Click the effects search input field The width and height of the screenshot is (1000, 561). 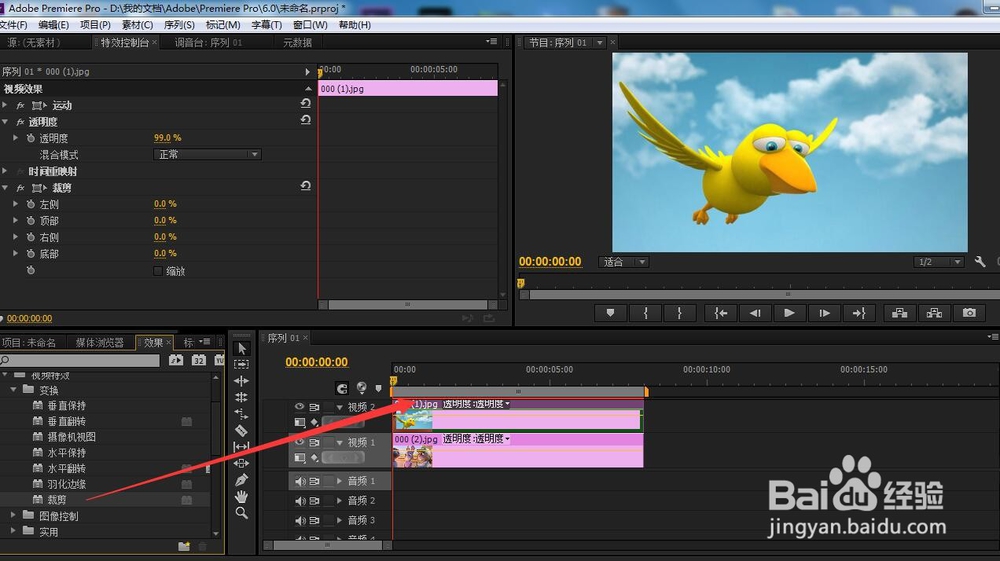81,360
